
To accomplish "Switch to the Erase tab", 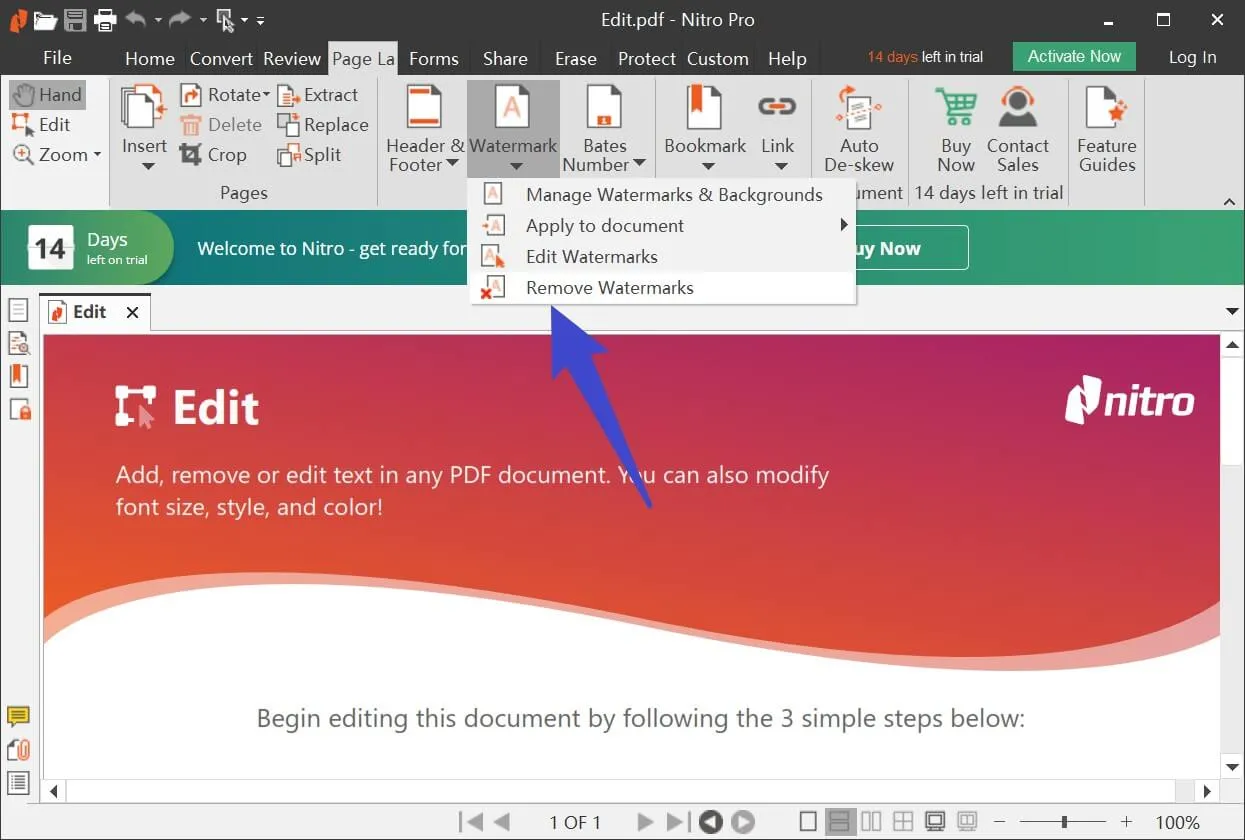I will click(576, 59).
